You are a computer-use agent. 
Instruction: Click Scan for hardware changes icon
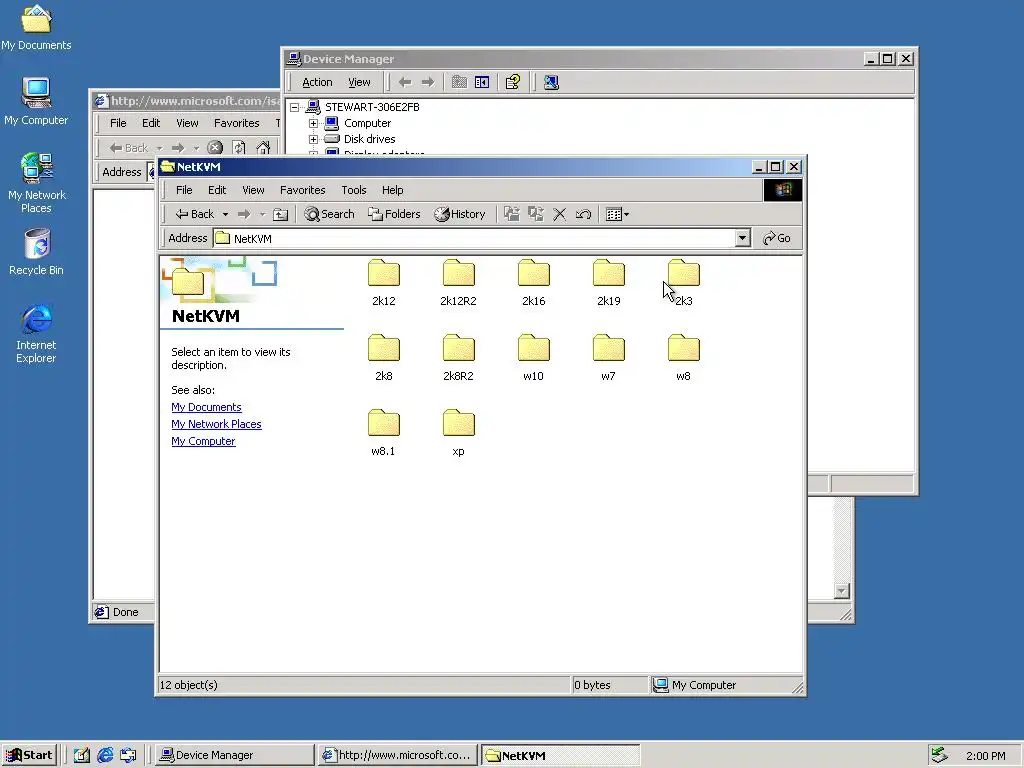pos(551,82)
